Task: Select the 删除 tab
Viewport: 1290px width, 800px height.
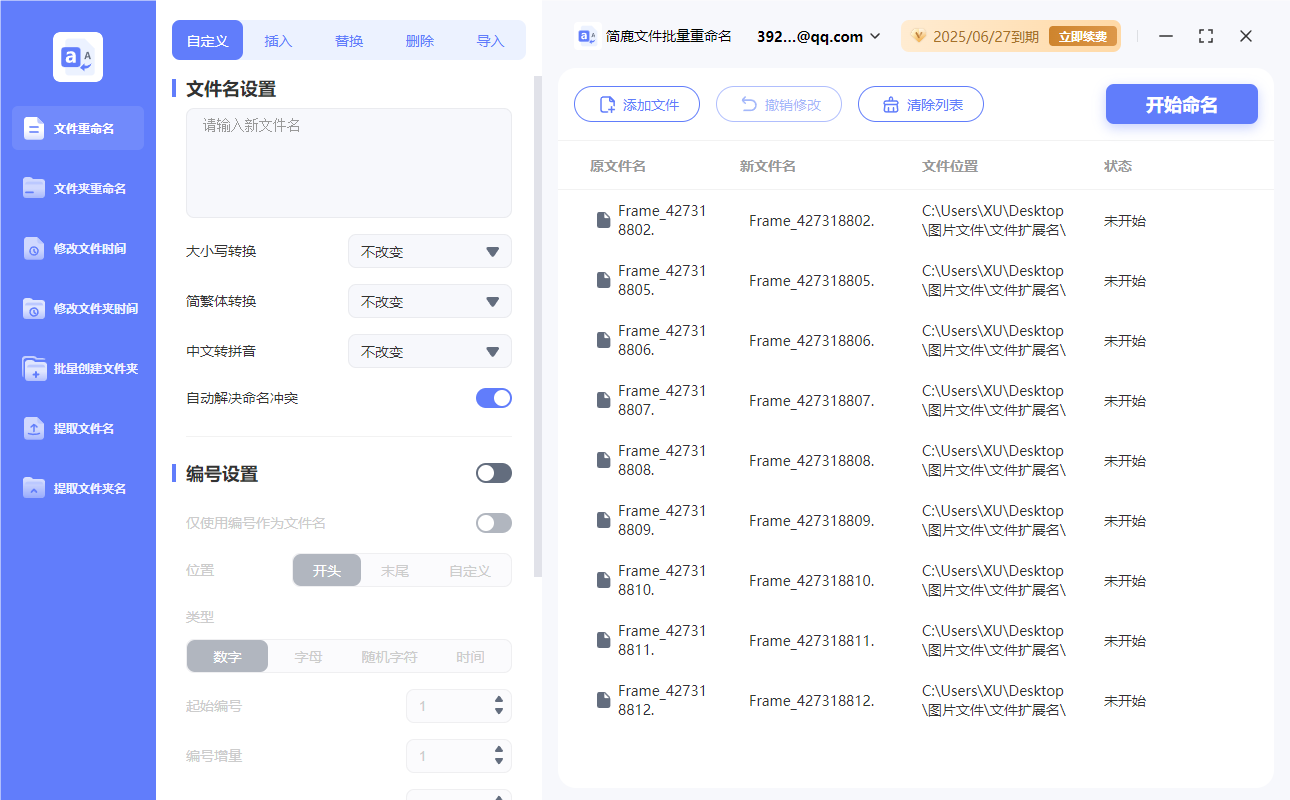Action: [419, 40]
